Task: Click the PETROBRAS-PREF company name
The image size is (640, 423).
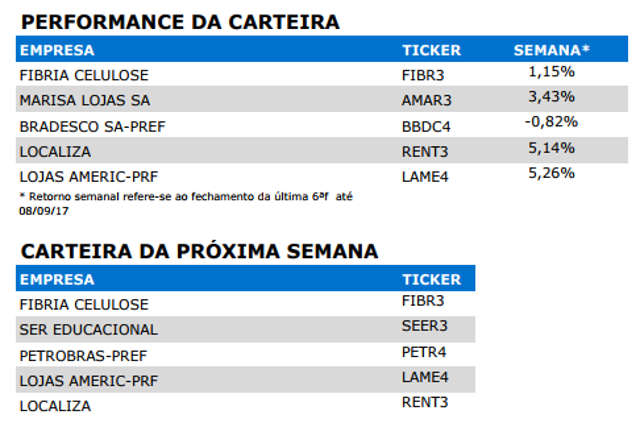Action: point(83,356)
